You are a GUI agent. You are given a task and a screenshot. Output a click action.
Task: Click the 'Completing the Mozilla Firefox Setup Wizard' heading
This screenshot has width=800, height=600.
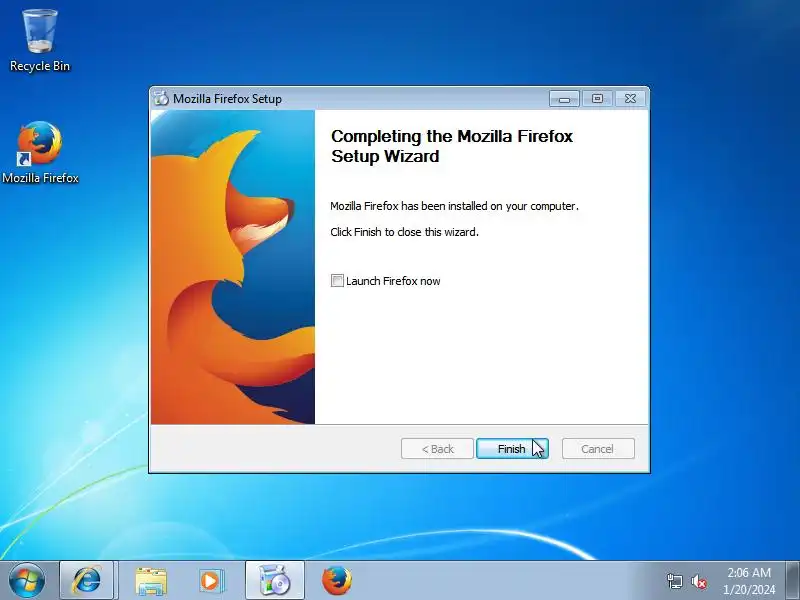tap(452, 146)
